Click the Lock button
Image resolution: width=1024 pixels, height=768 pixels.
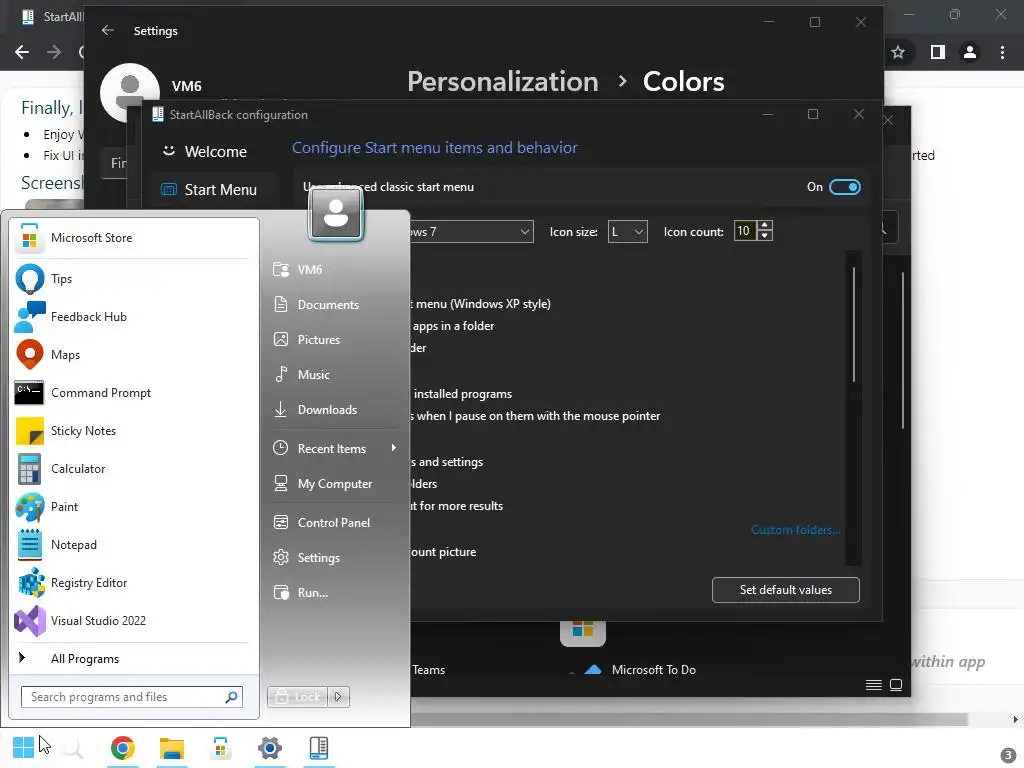(x=296, y=697)
